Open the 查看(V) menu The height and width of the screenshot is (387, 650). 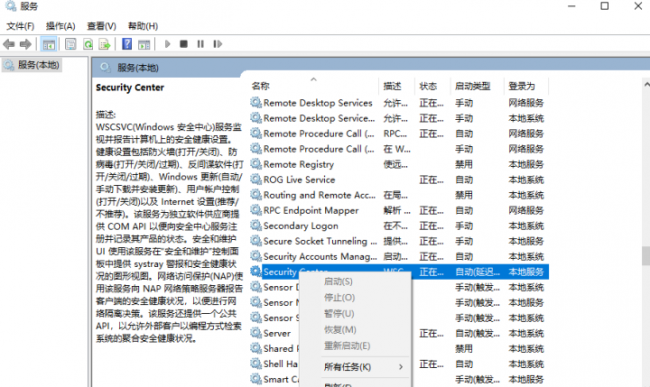(x=102, y=26)
